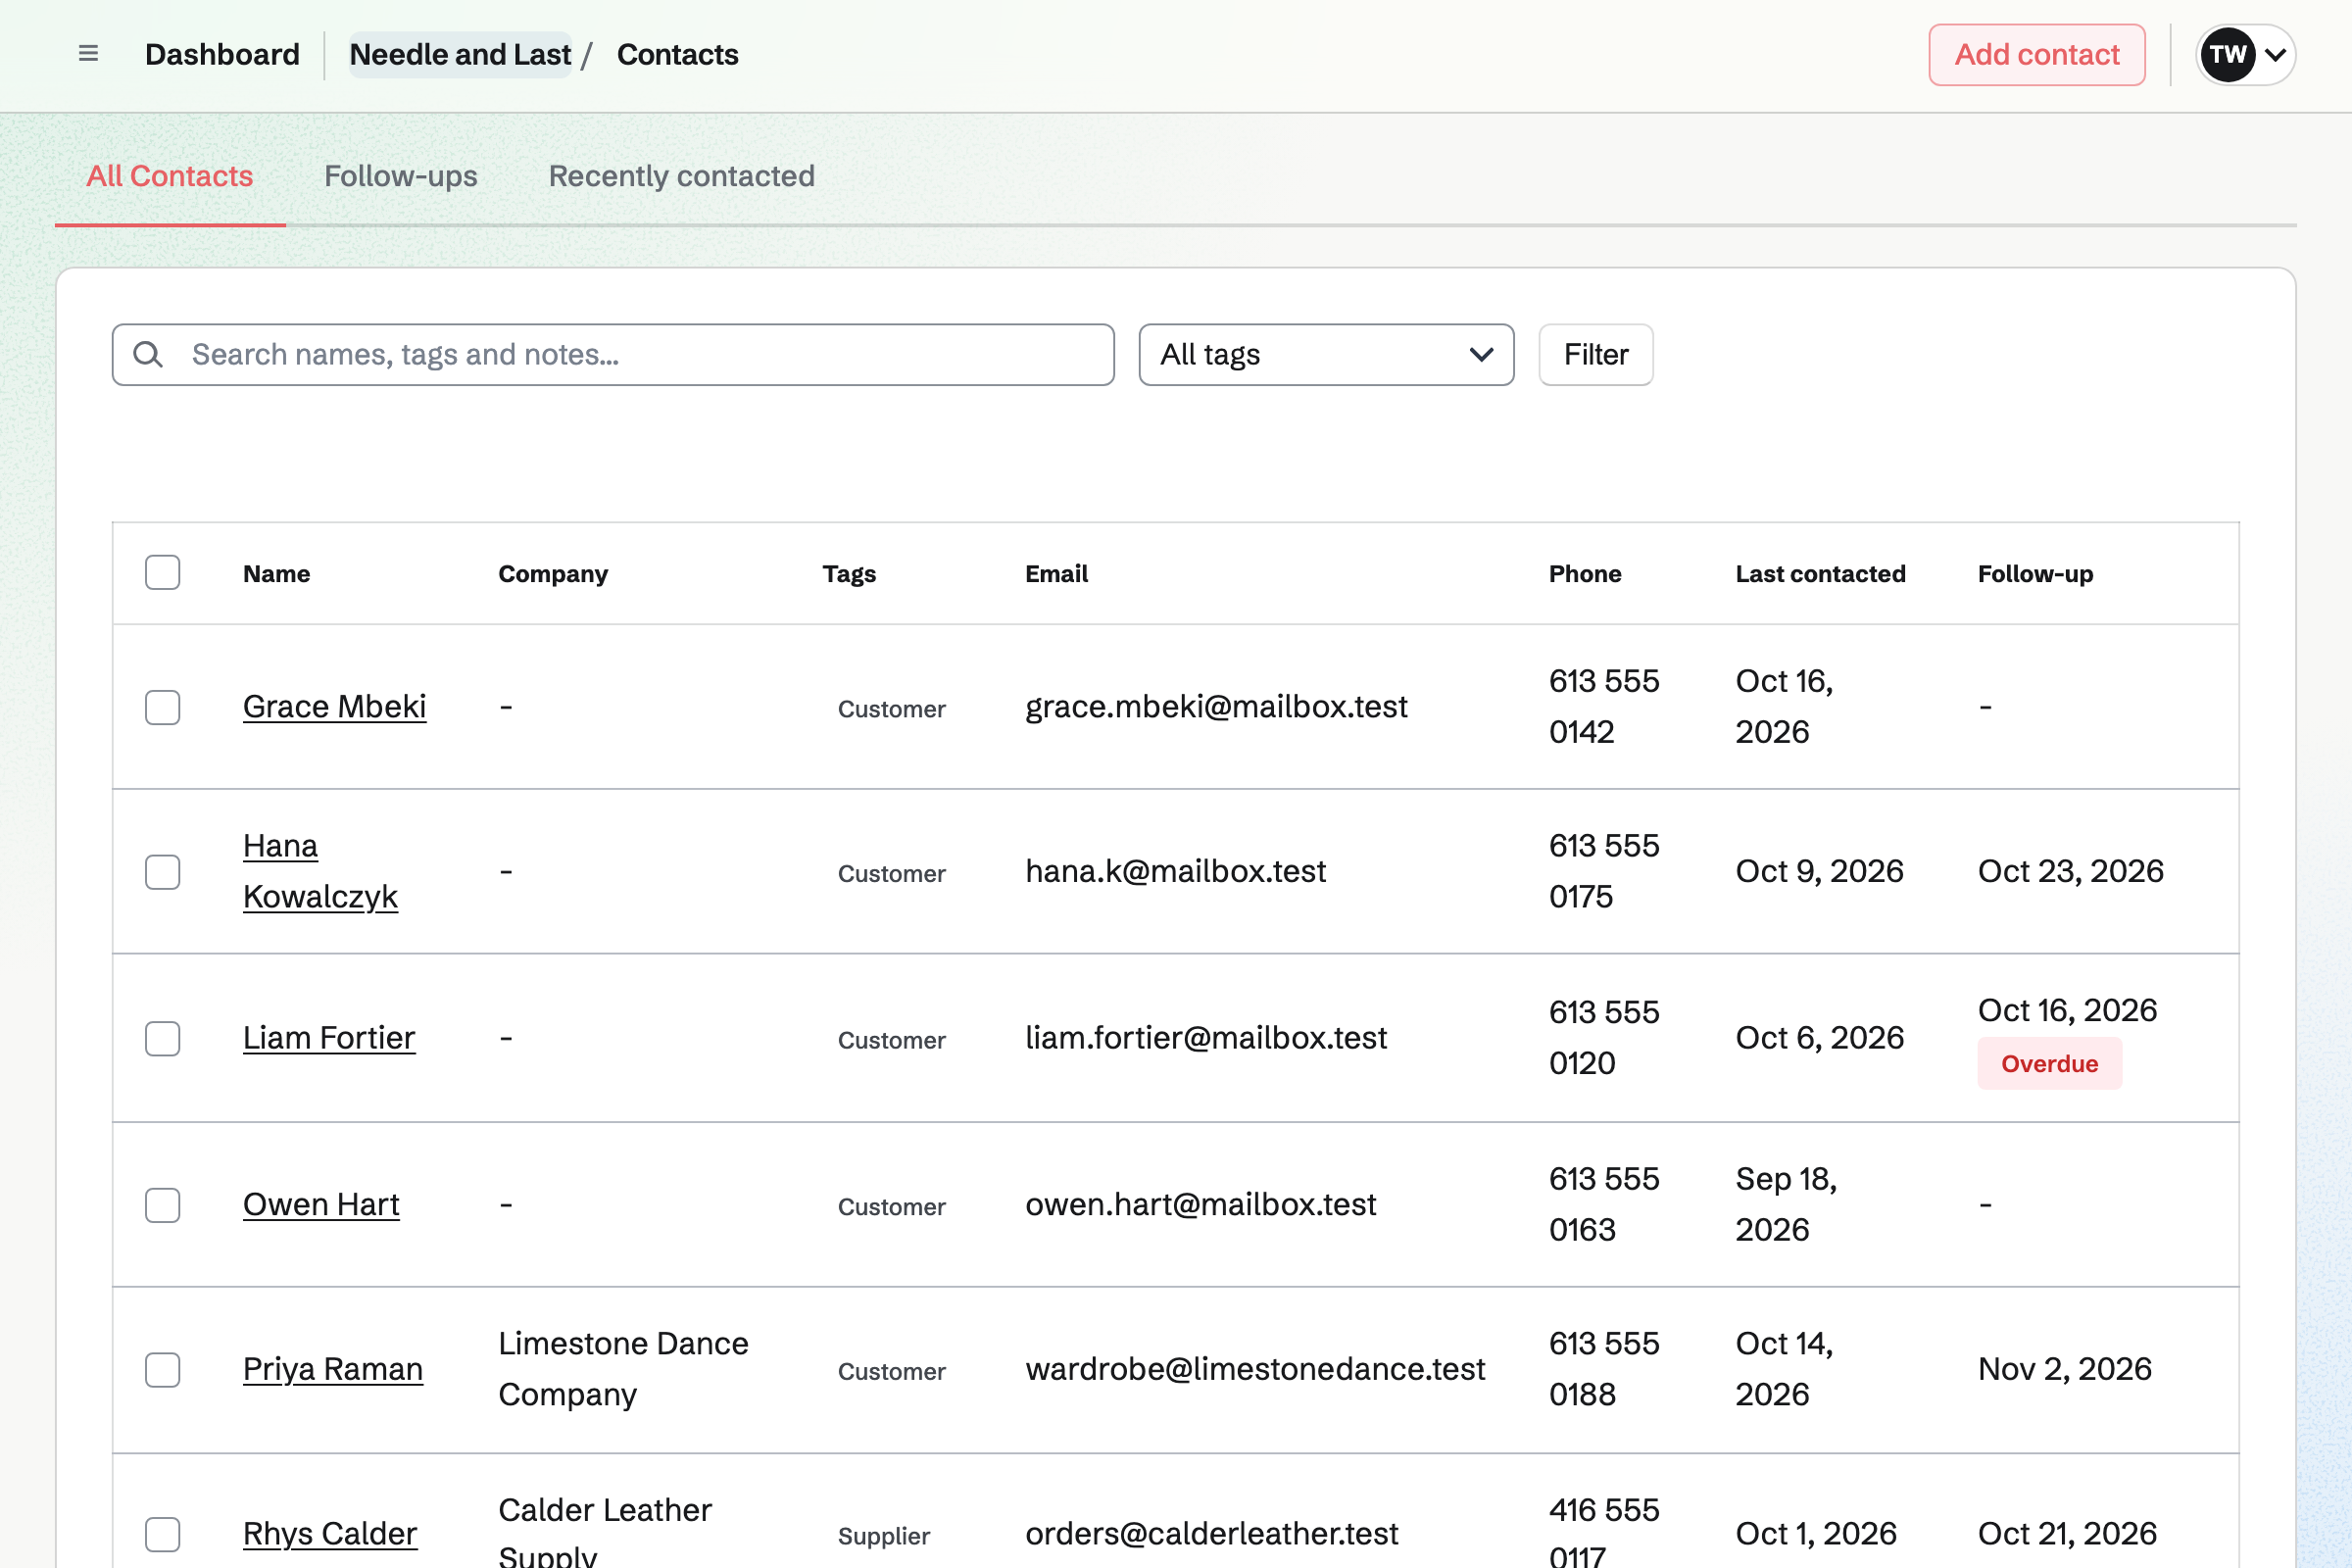Image resolution: width=2352 pixels, height=1568 pixels.
Task: Check the Hana Kowalczyk row checkbox
Action: (x=162, y=871)
